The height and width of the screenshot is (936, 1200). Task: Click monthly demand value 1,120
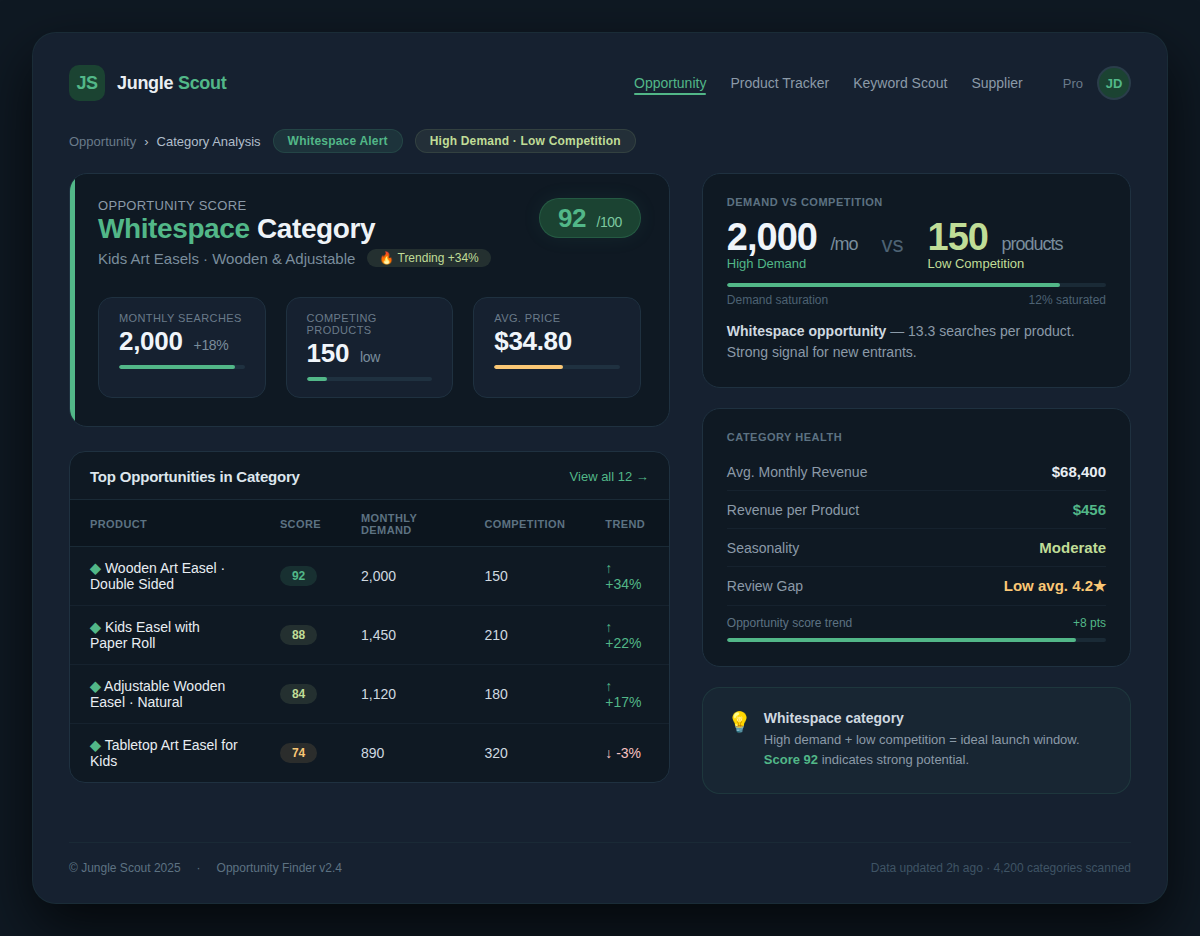coord(378,694)
